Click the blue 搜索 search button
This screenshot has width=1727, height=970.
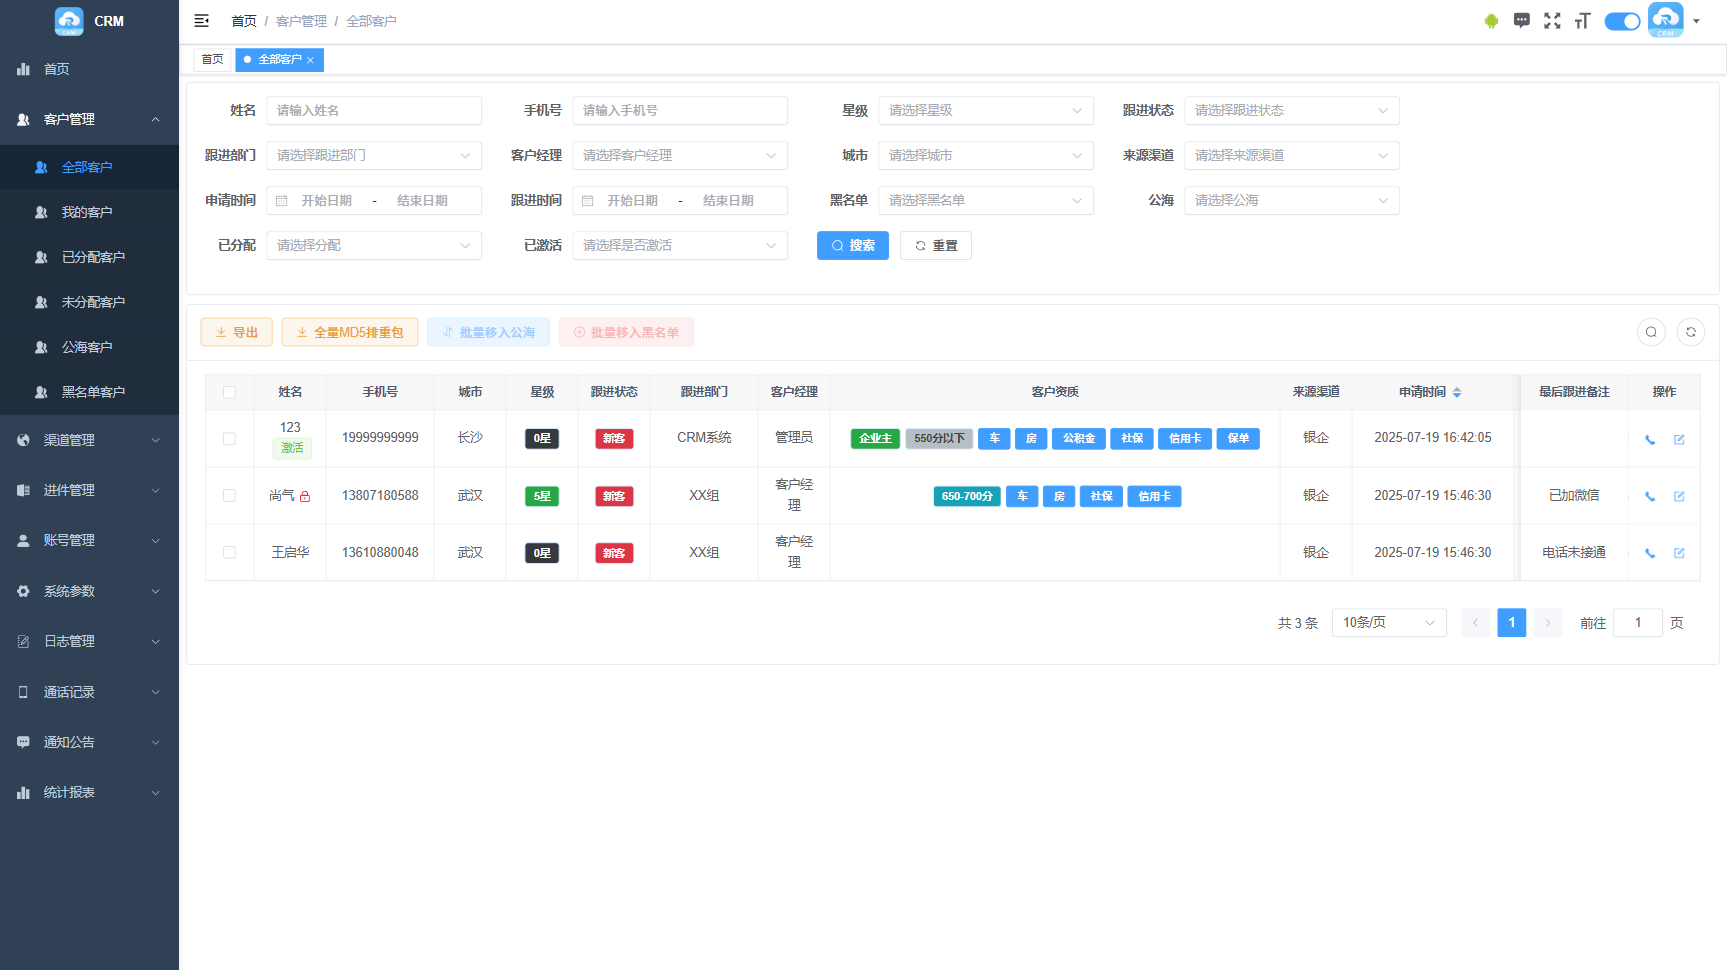click(x=852, y=246)
